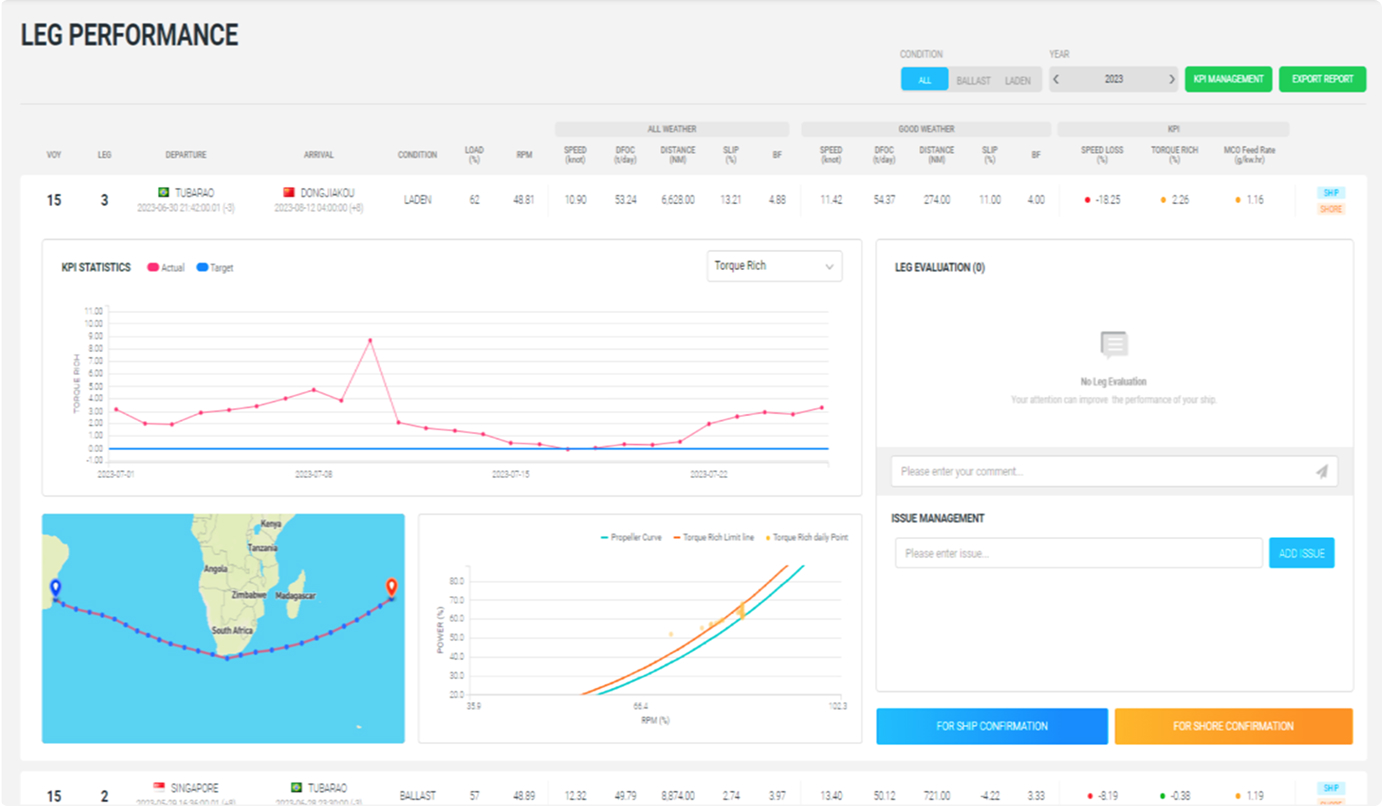The height and width of the screenshot is (806, 1382).
Task: Click the send comment paper-plane icon
Action: click(x=1321, y=471)
